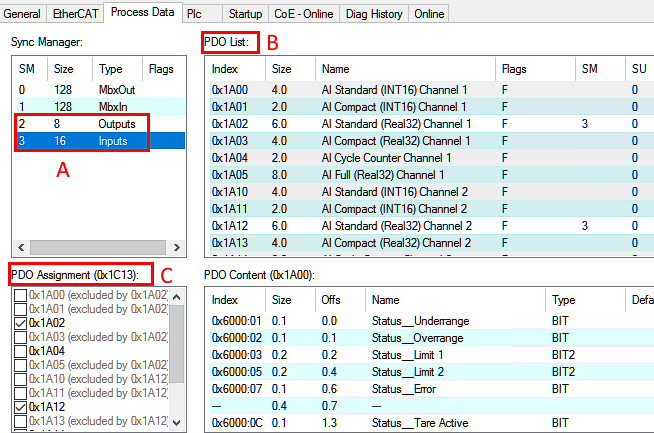Select the AI Cycle Counter Channel 1 row
Viewport: 654px width, 433px height.
click(400, 157)
